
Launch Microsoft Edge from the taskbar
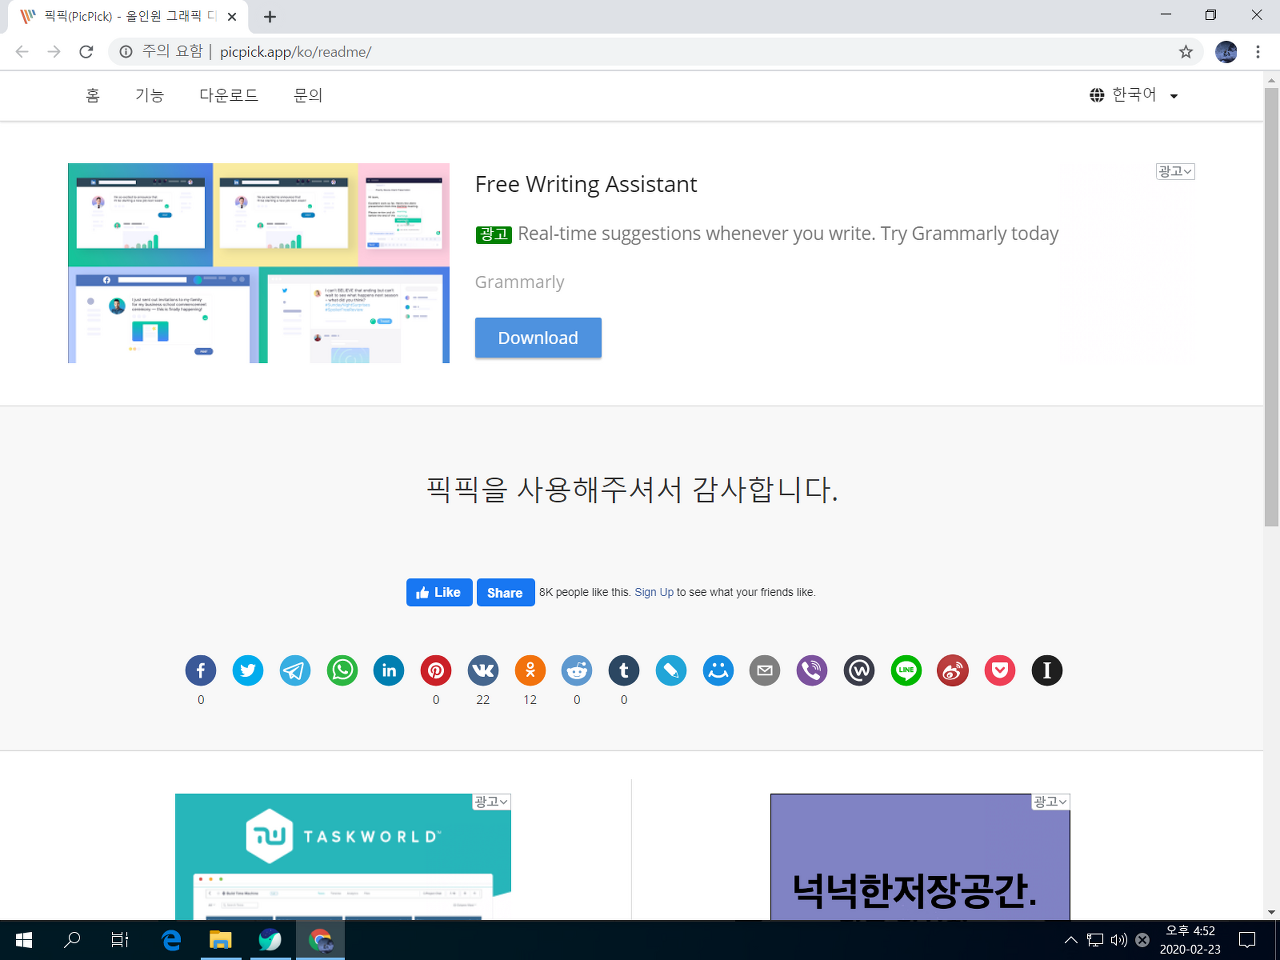click(x=171, y=940)
